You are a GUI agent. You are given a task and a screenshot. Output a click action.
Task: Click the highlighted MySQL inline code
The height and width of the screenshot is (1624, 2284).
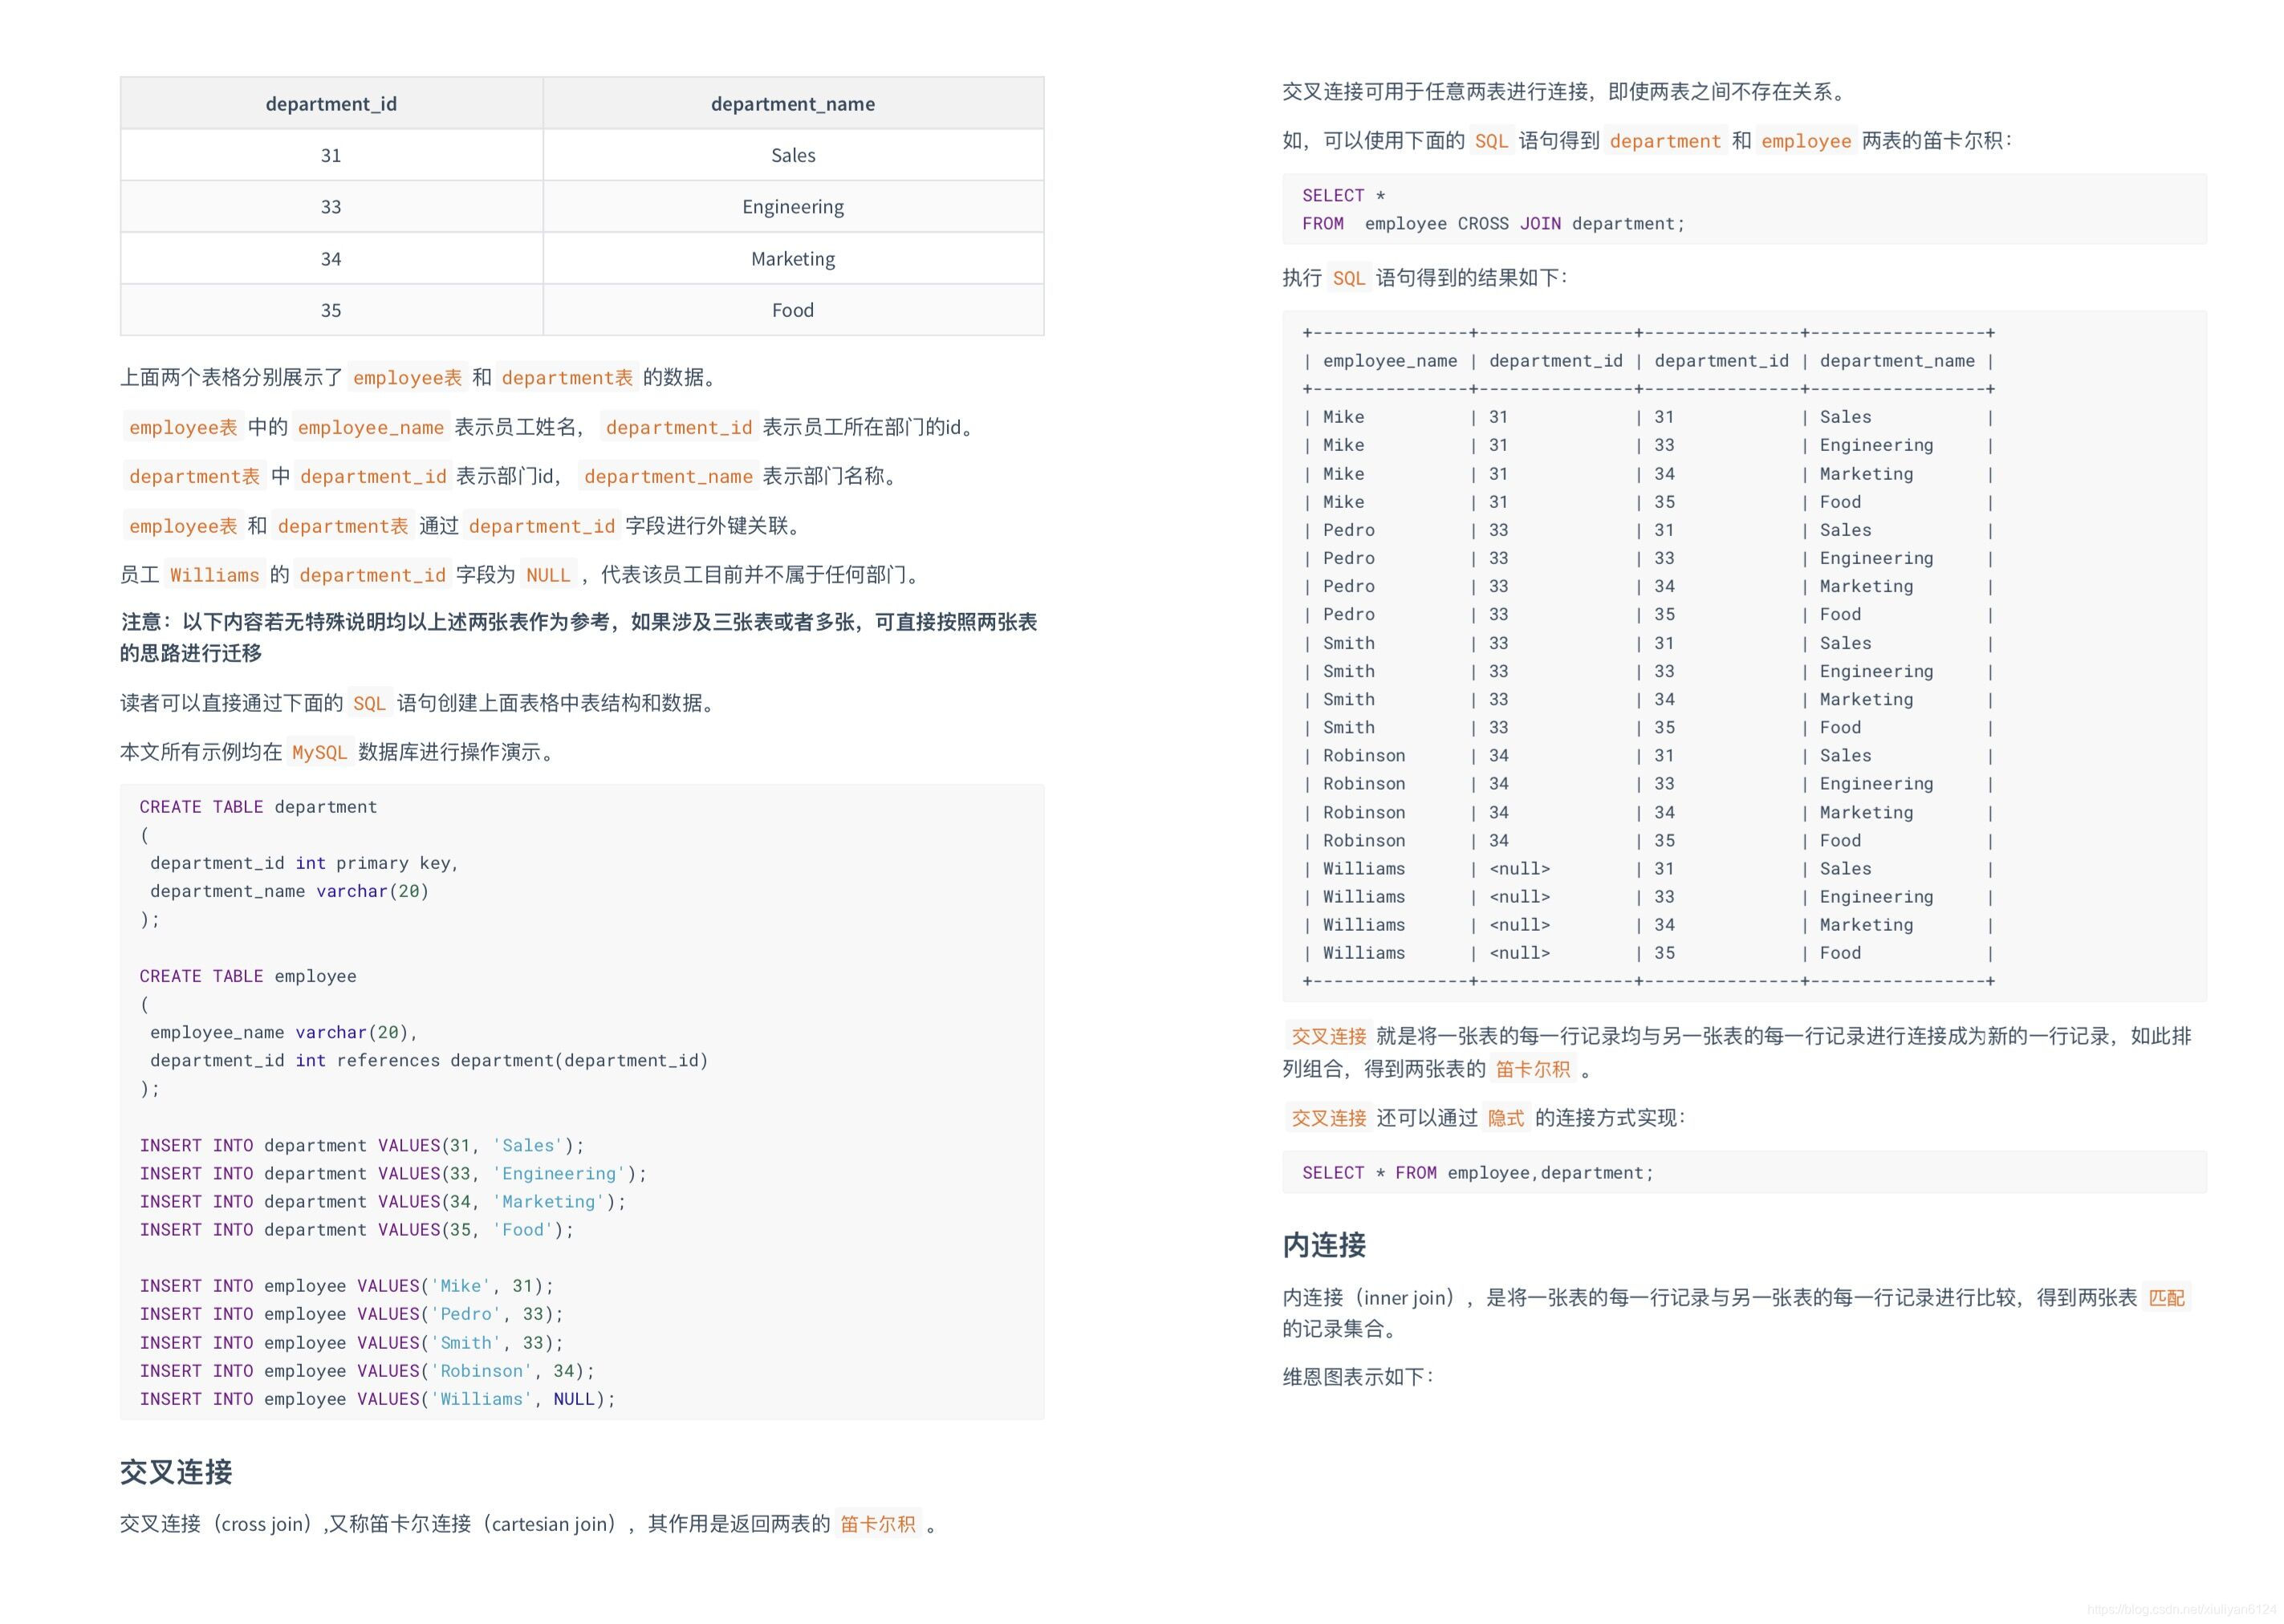click(x=319, y=752)
